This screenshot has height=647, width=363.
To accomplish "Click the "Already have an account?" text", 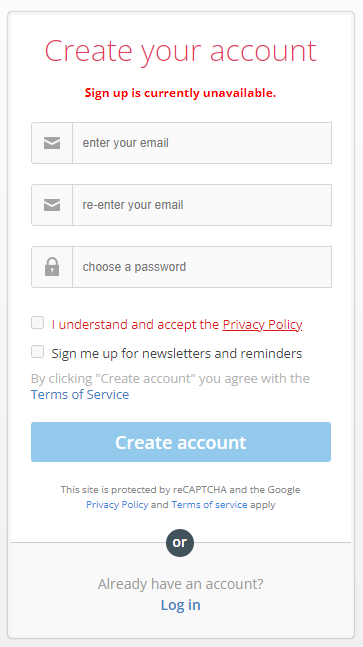I will (x=180, y=584).
